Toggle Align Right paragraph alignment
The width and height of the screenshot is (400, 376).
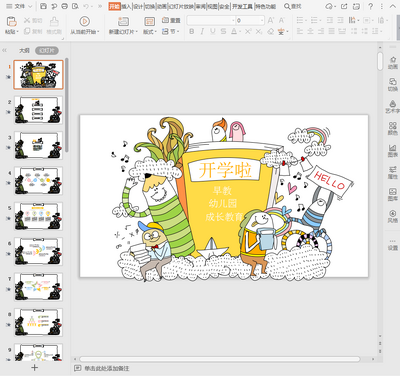(321, 31)
